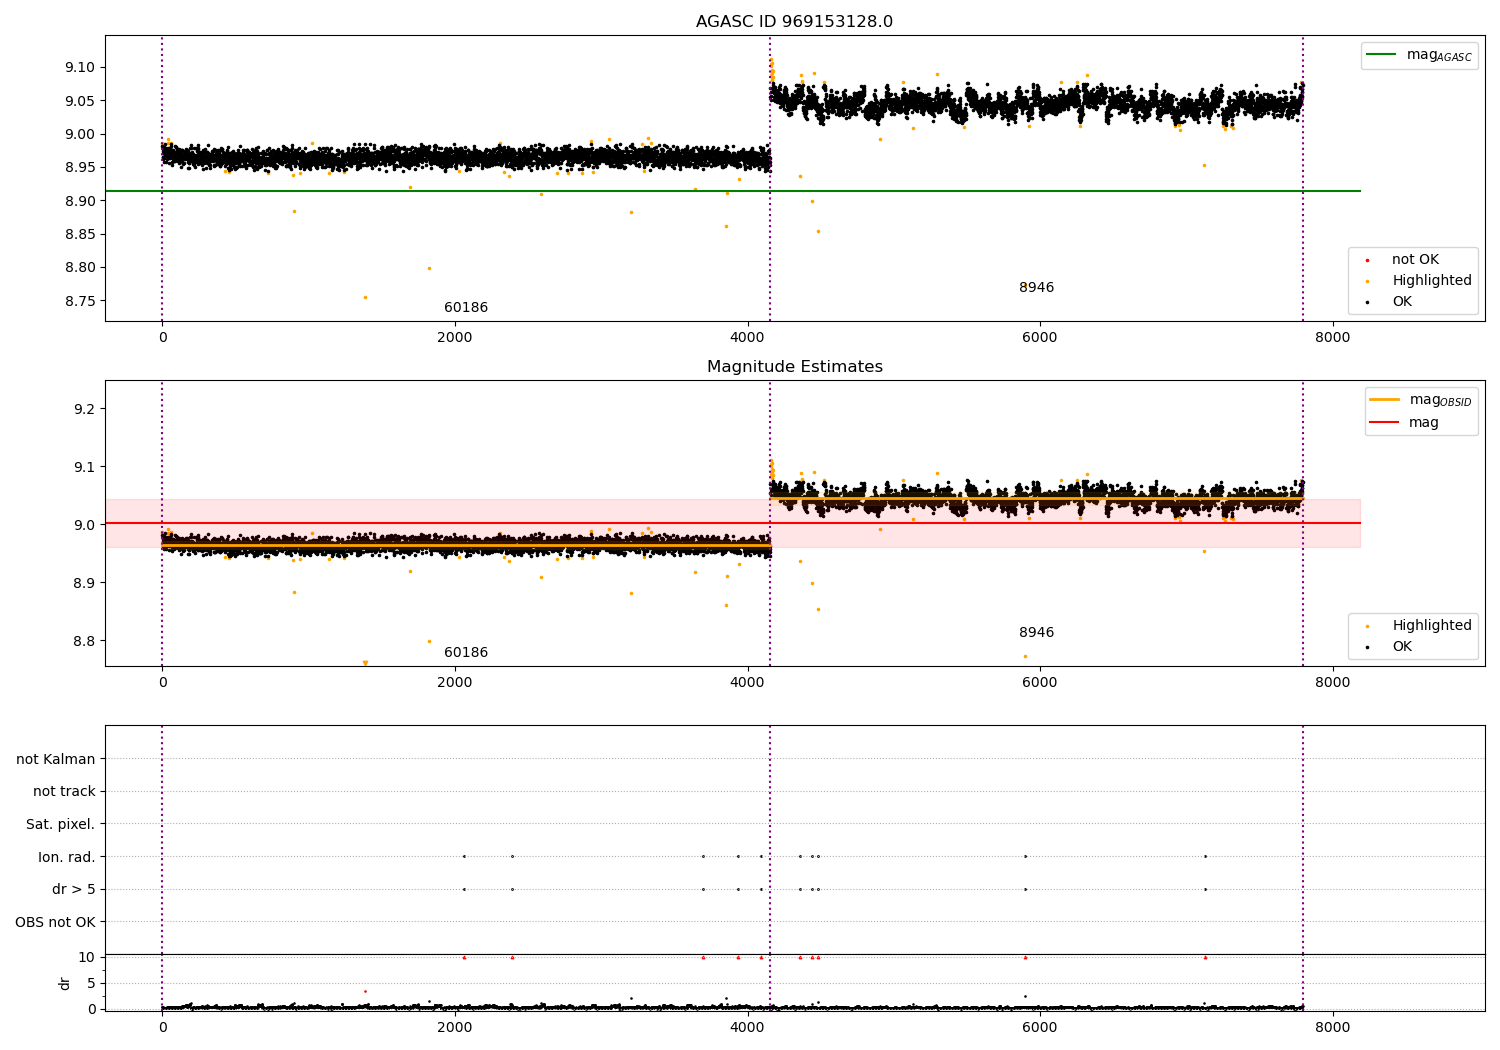Viewport: 1500px width, 1050px height.
Task: Click the 4000 x-axis tick in top plot
Action: pyautogui.click(x=748, y=338)
